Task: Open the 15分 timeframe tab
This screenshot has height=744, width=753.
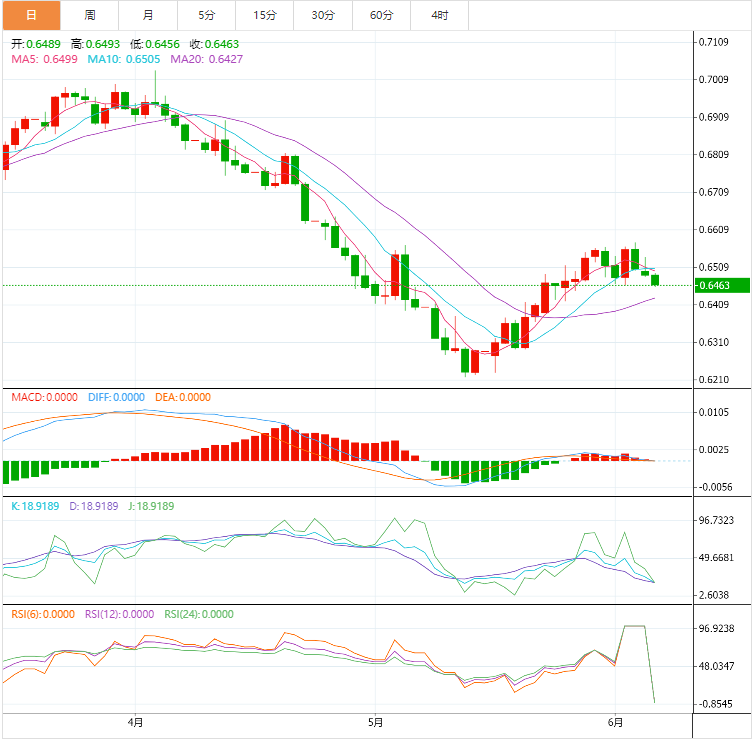Action: click(x=265, y=15)
